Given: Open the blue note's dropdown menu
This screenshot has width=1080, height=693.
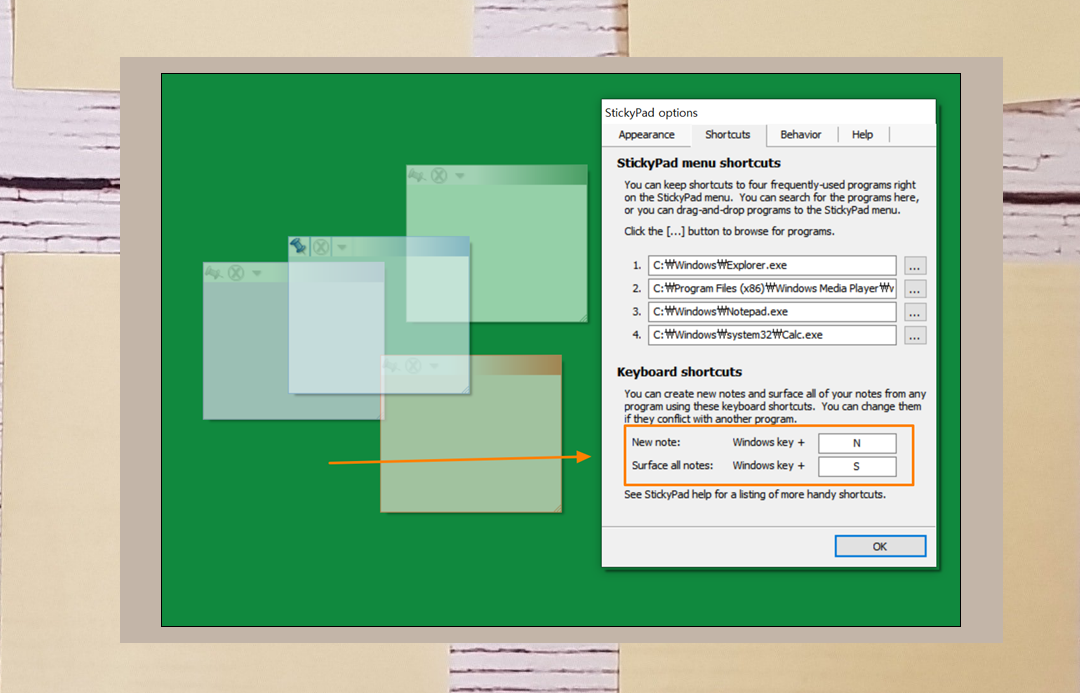Looking at the screenshot, I should tap(342, 247).
